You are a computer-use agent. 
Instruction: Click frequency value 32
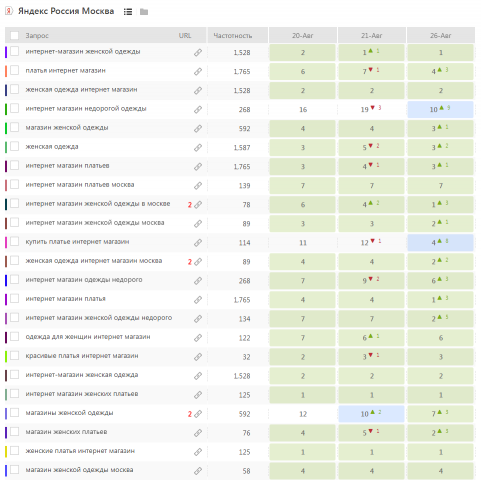pyautogui.click(x=246, y=357)
